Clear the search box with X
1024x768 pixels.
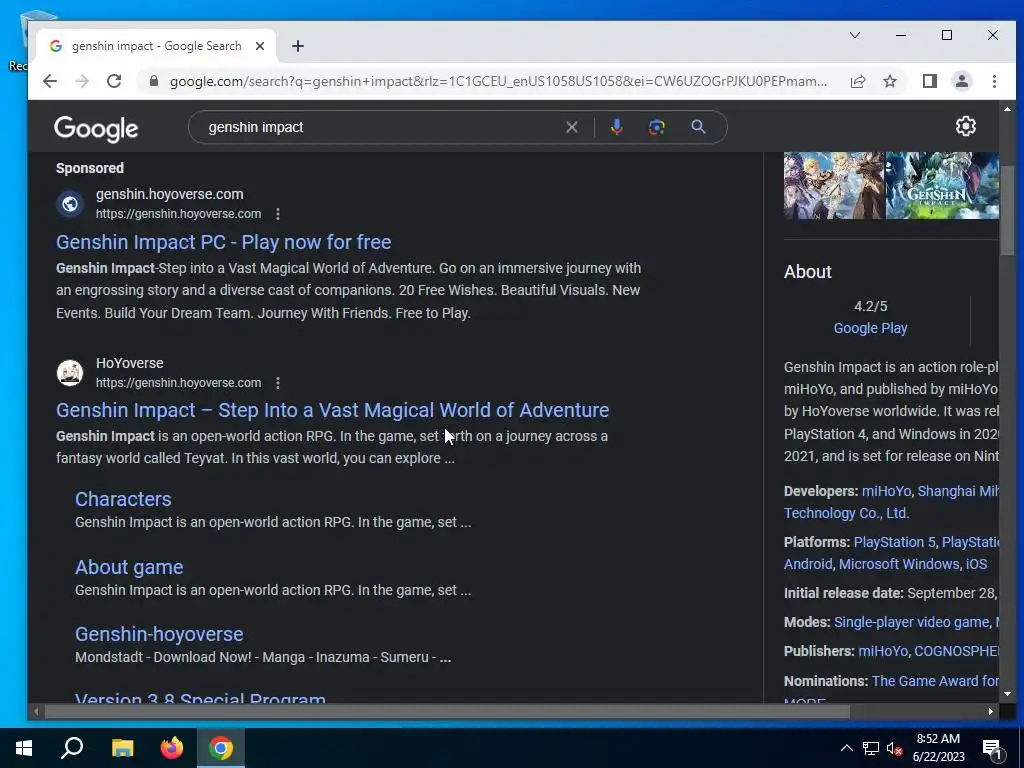pyautogui.click(x=571, y=127)
